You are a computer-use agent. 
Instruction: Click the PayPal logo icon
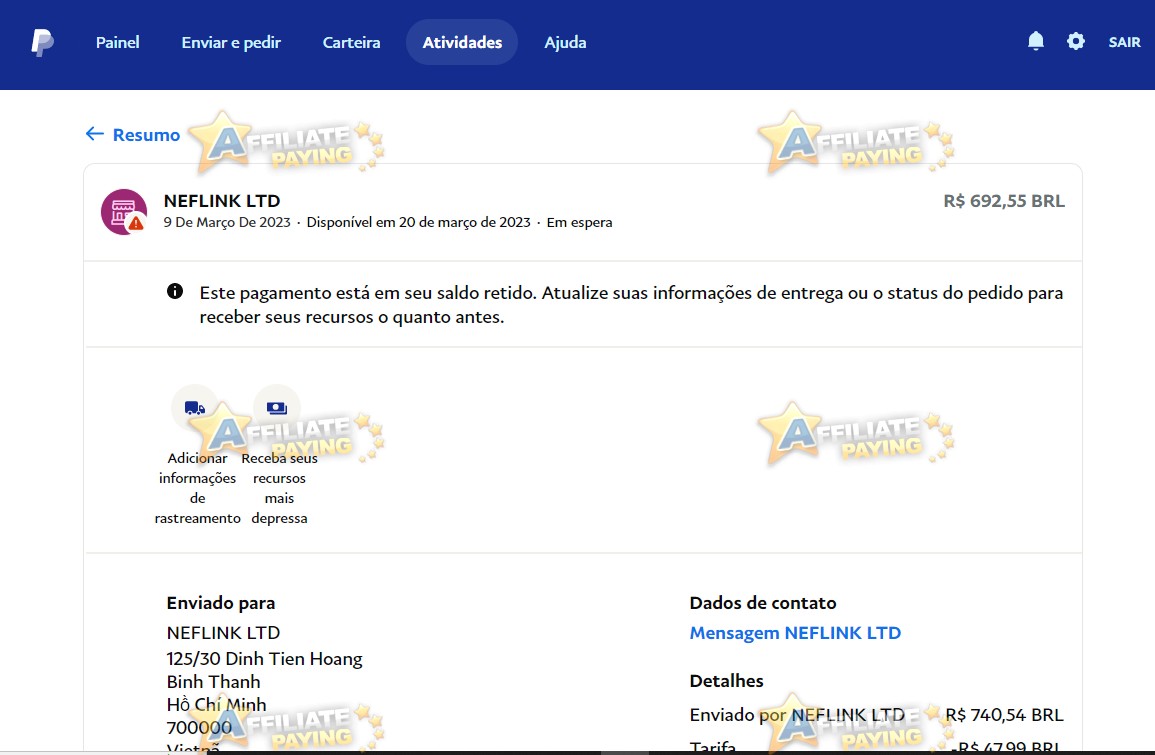pos(42,43)
